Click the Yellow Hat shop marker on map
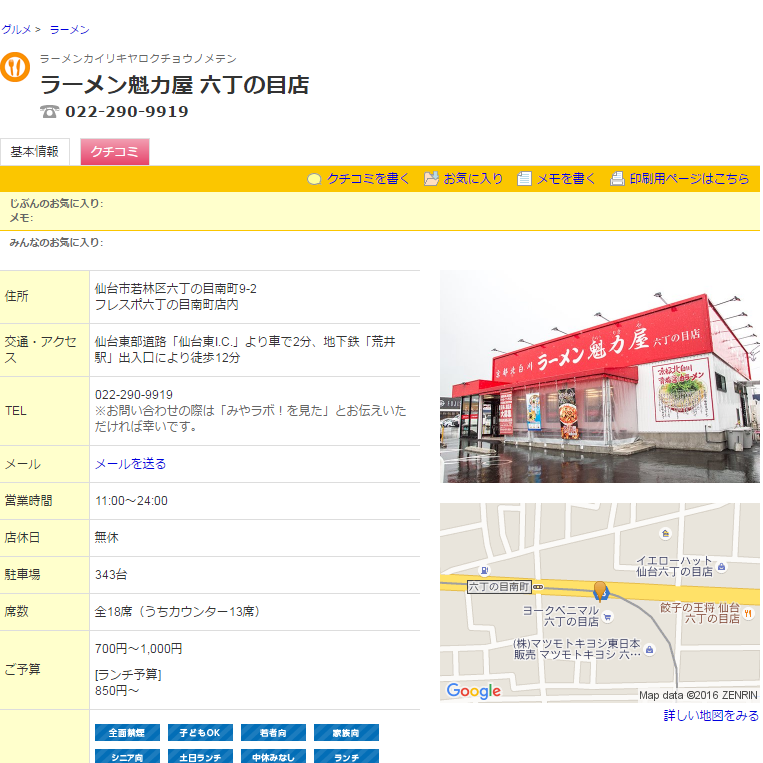 (722, 567)
